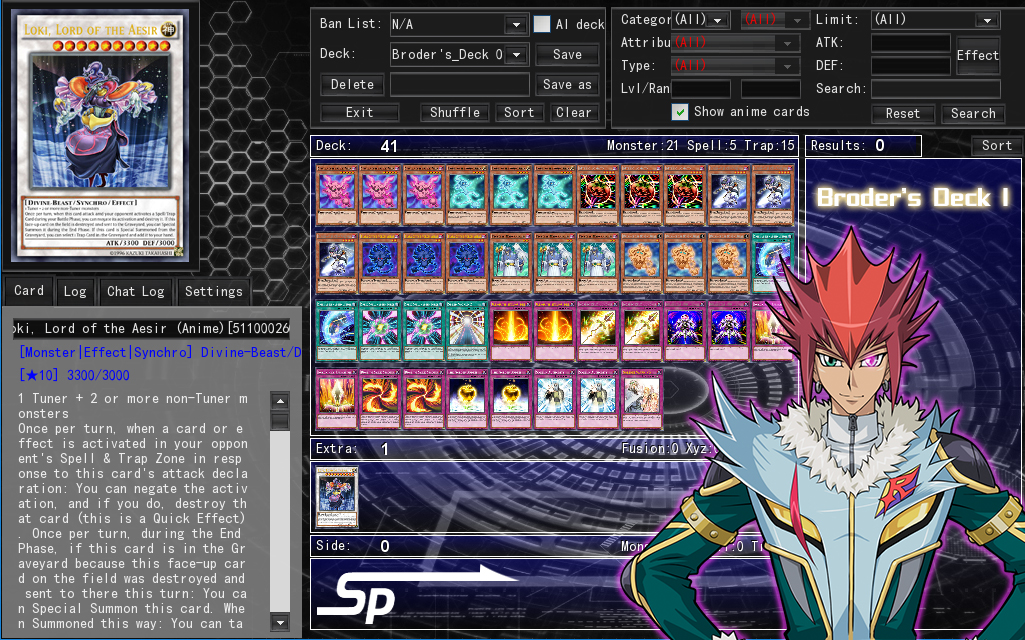Click the "Monster:21 Spell:5 Trap:15" count text
This screenshot has width=1025, height=640.
(x=701, y=145)
